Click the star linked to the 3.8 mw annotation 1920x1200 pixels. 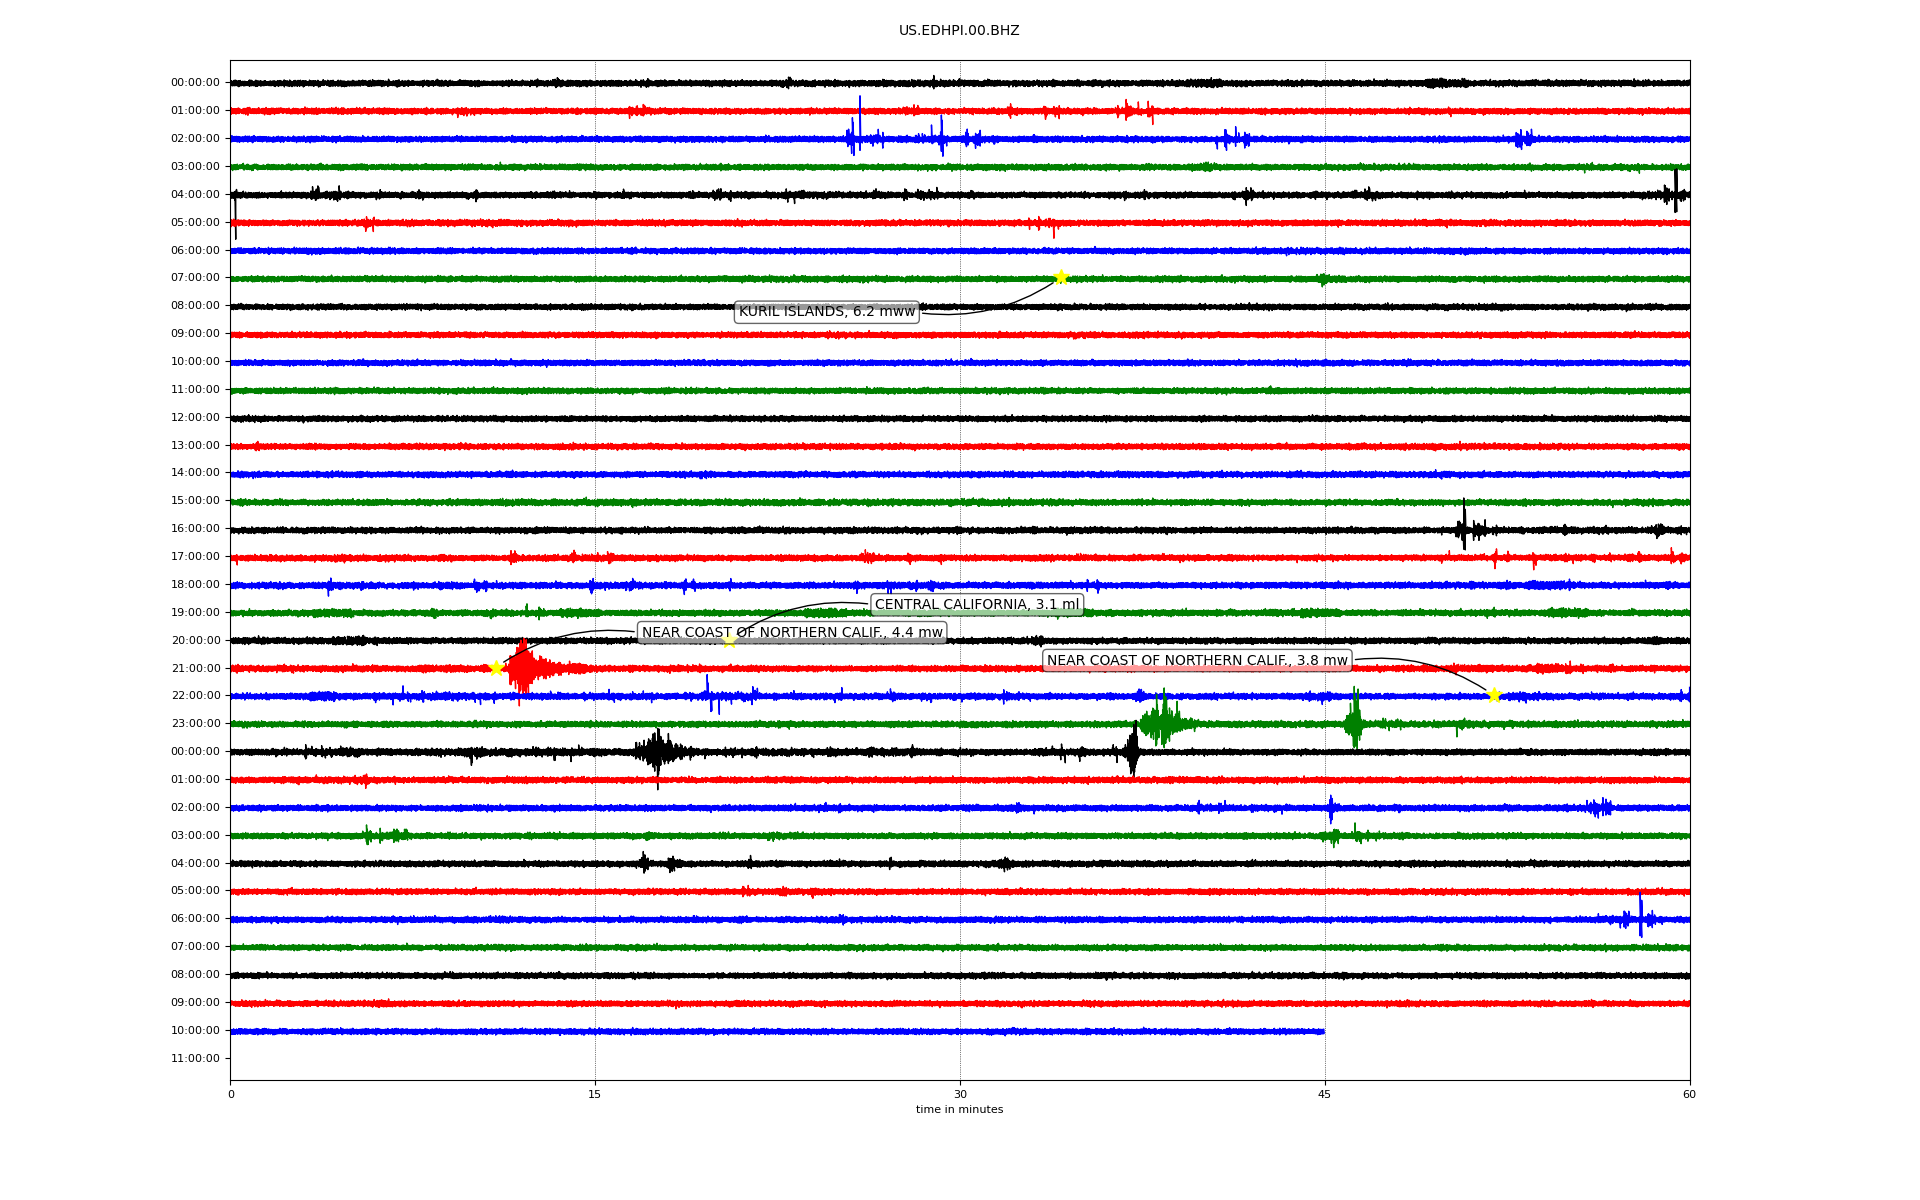1494,695
